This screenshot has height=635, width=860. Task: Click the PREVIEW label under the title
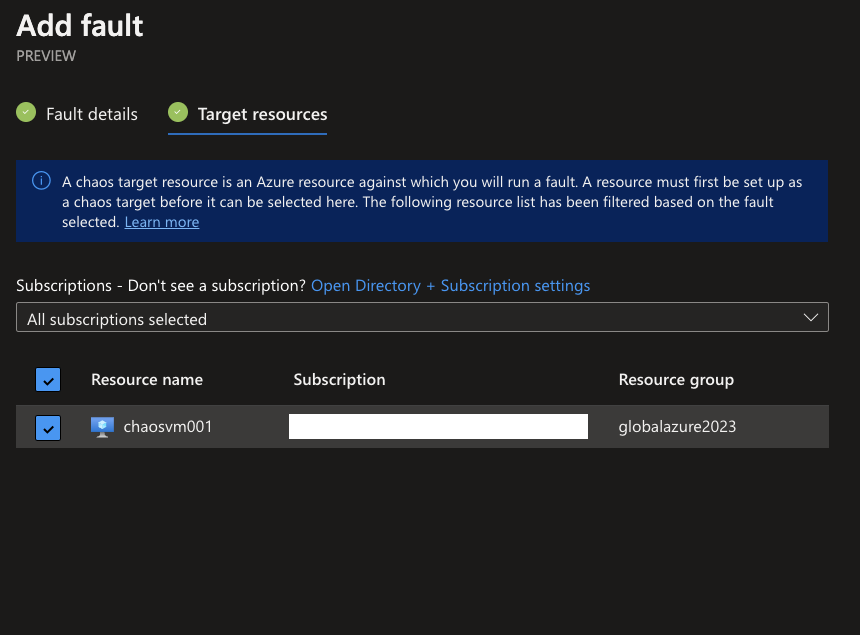[46, 56]
